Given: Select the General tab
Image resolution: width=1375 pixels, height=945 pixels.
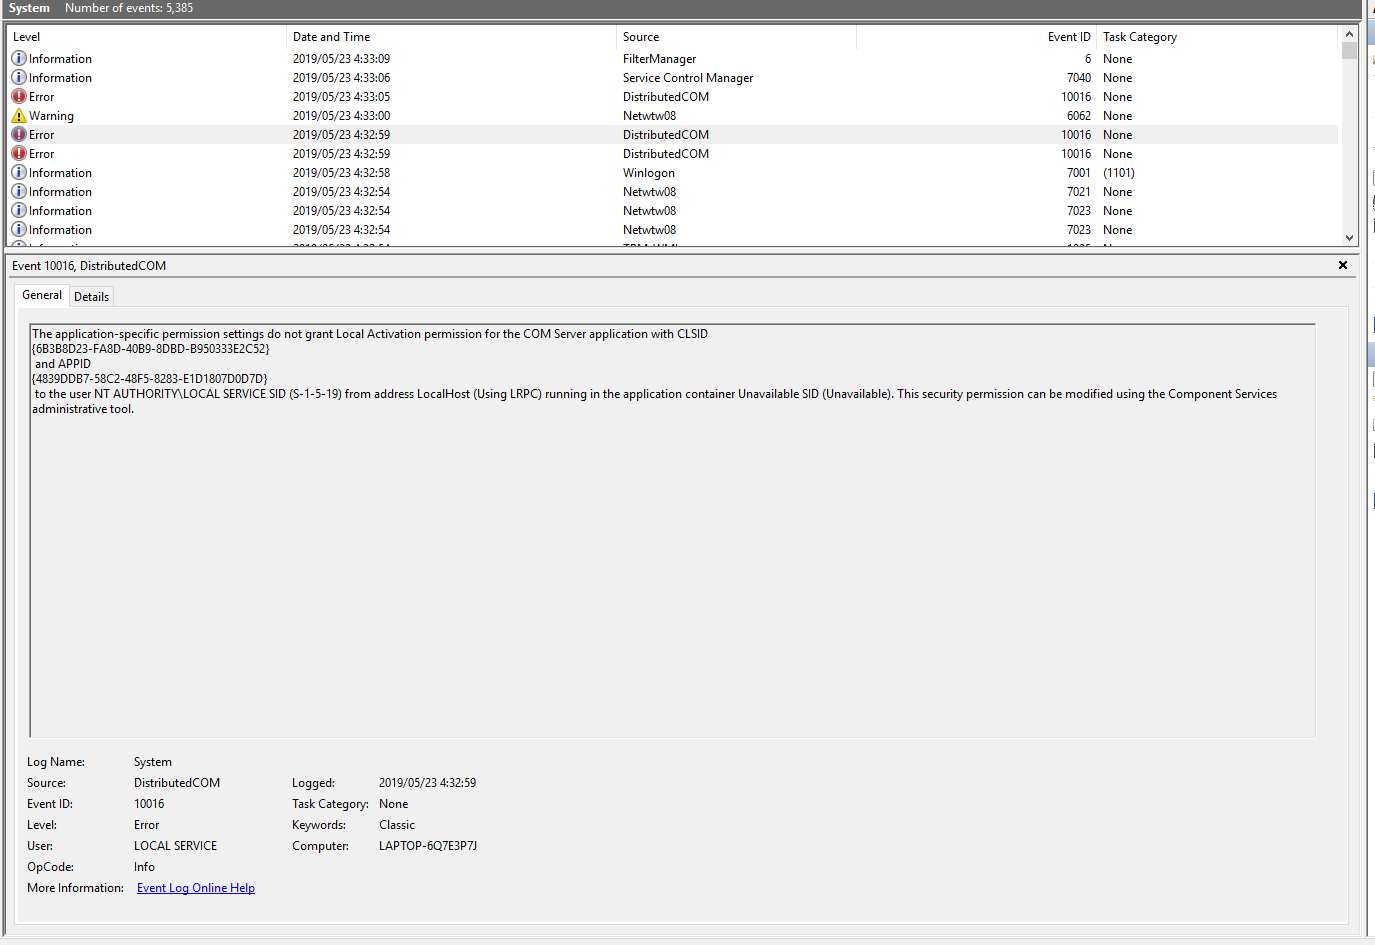Looking at the screenshot, I should click(41, 294).
